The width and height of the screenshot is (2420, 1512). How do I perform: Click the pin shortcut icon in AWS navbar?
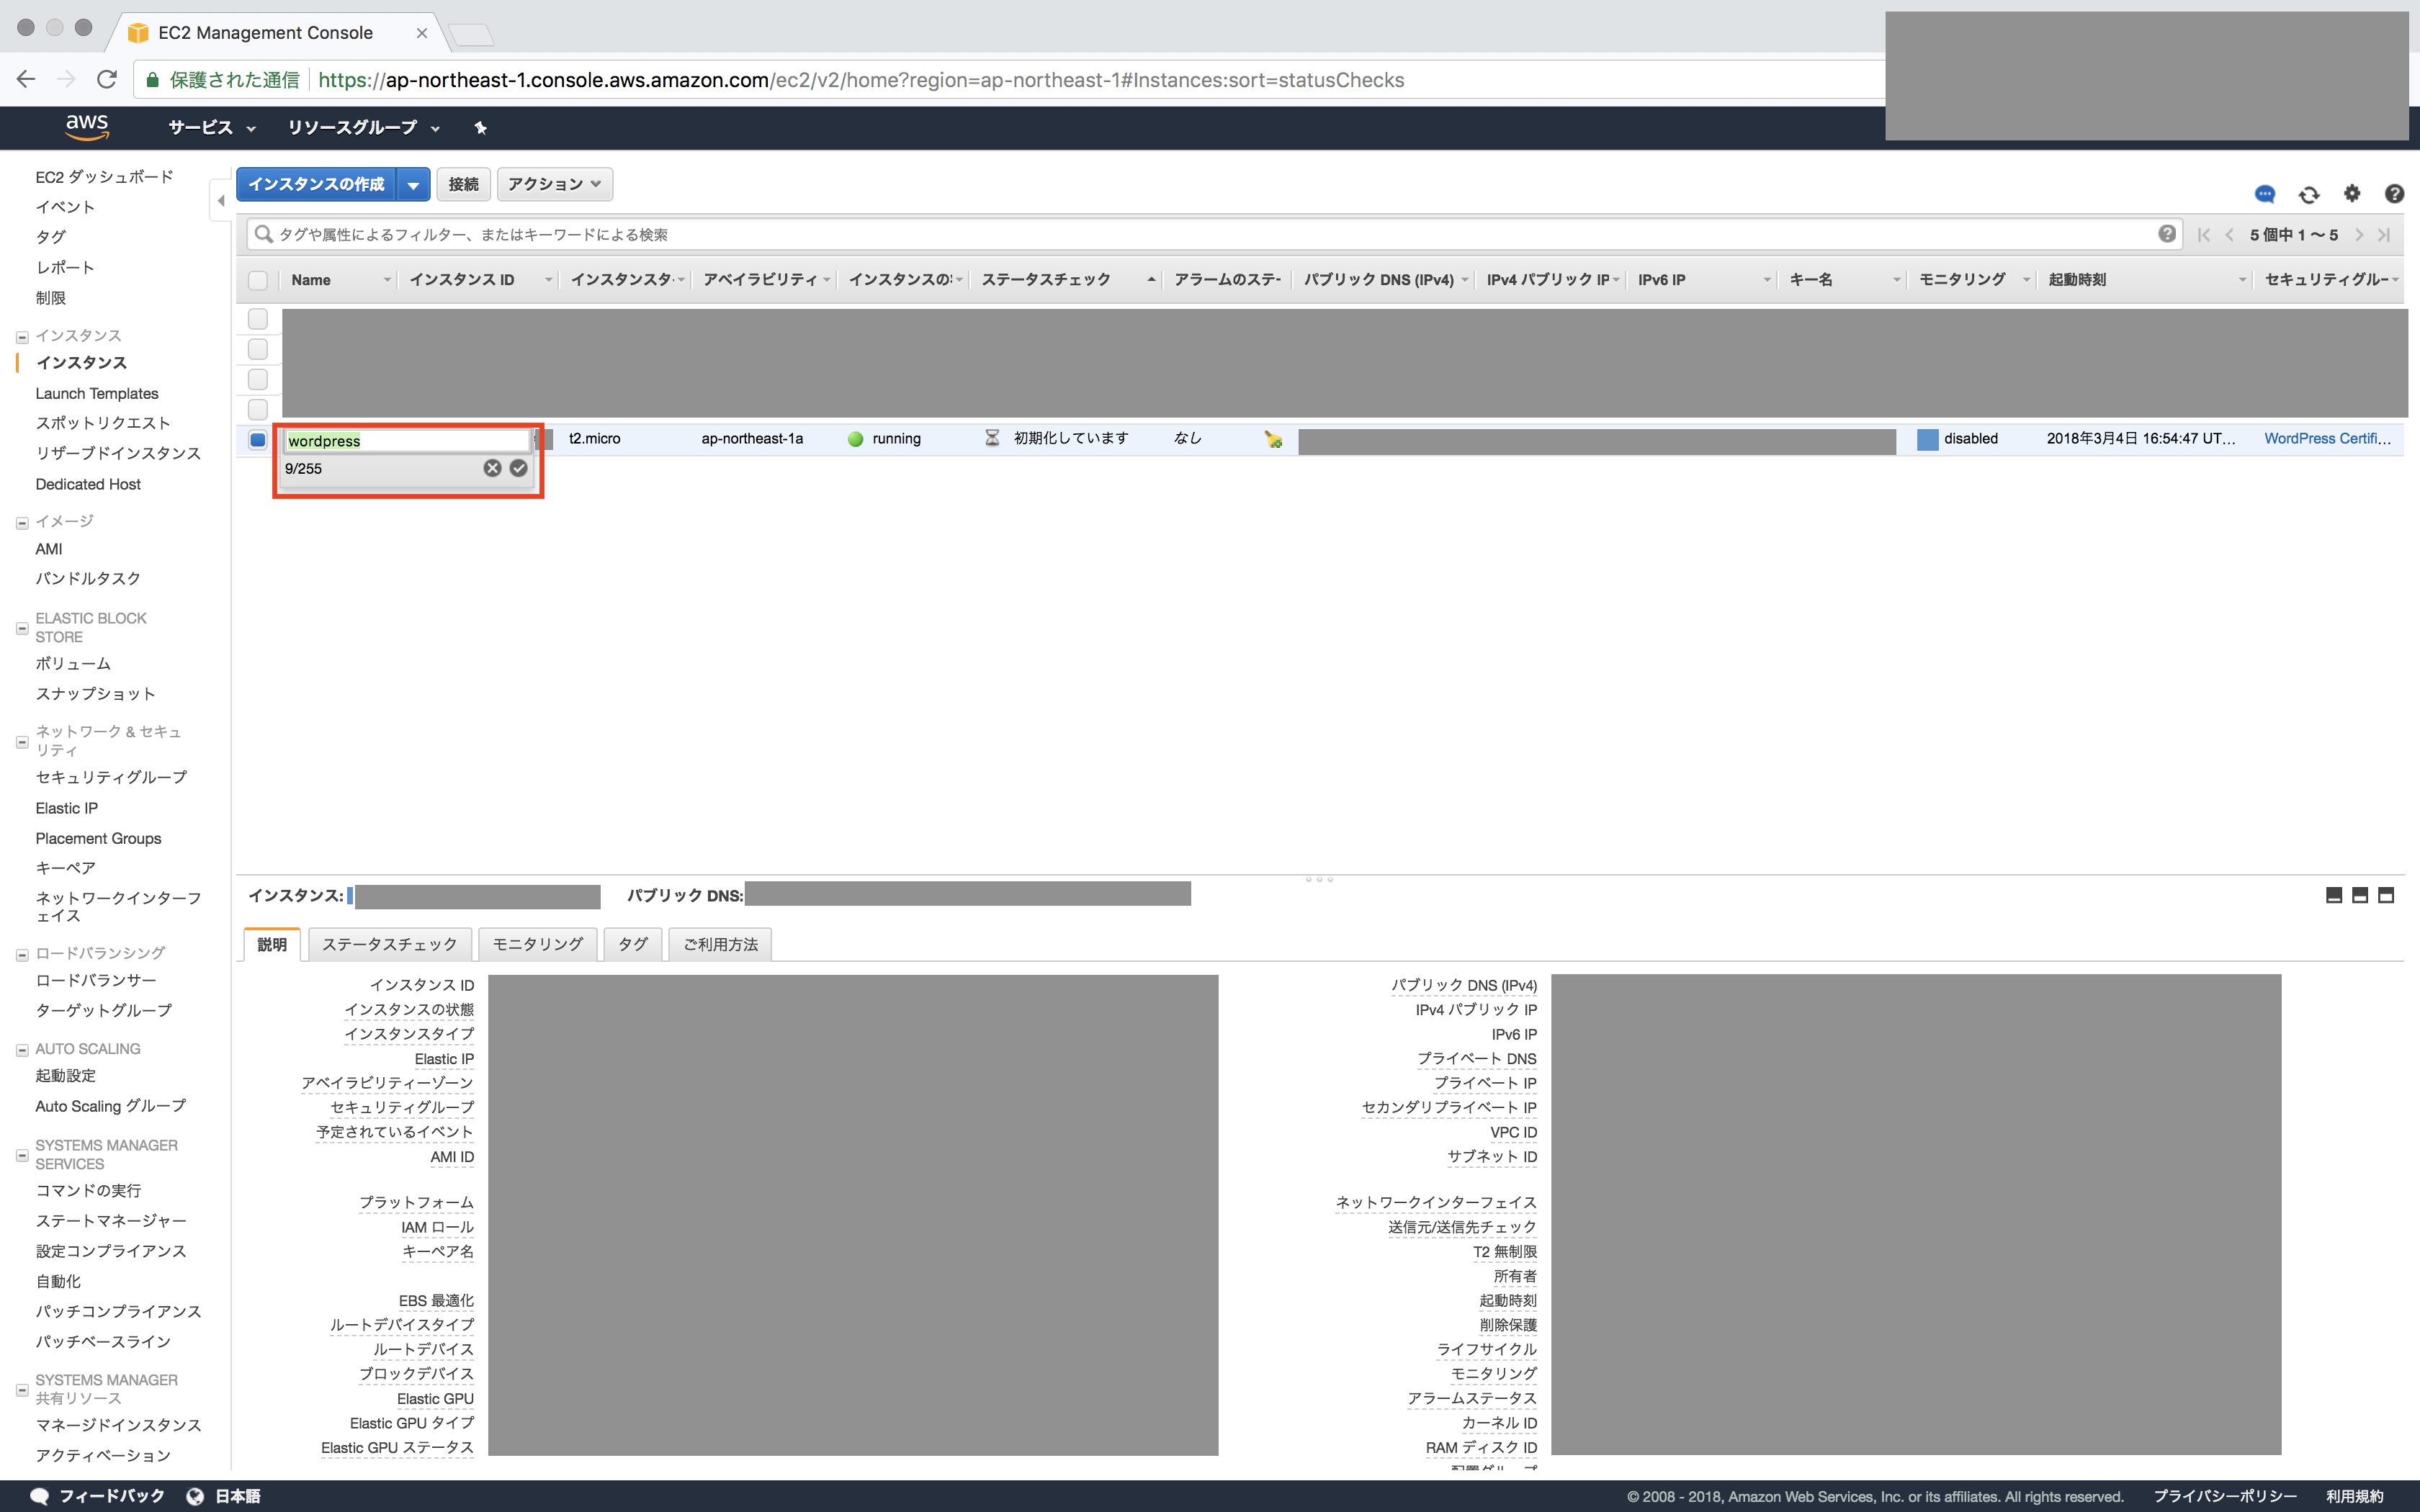pos(480,127)
